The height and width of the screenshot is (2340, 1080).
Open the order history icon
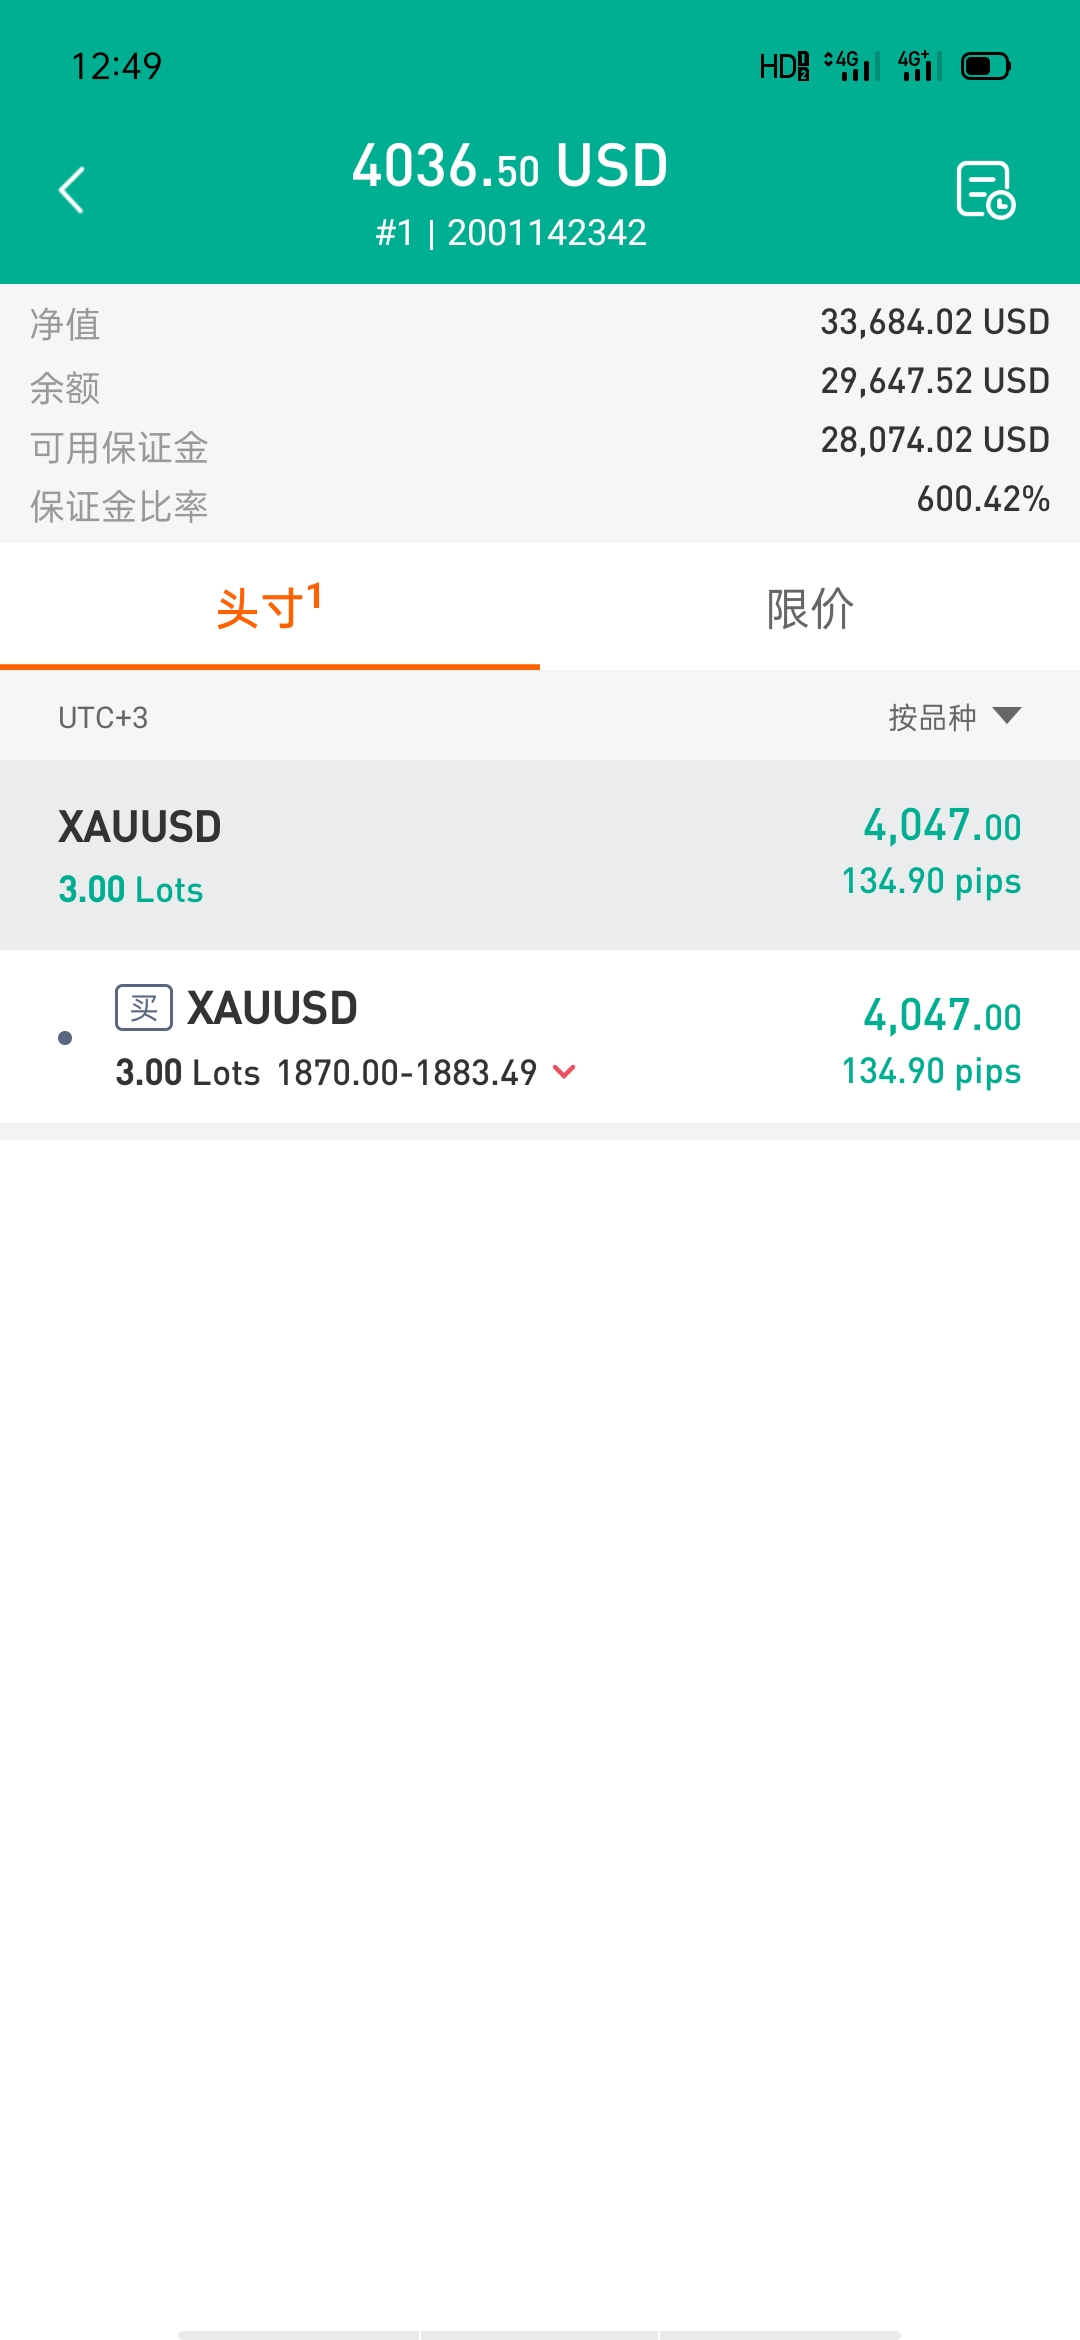[985, 189]
